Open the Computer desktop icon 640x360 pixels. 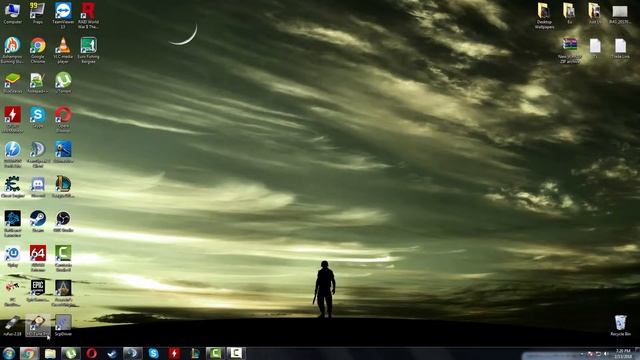(x=12, y=13)
